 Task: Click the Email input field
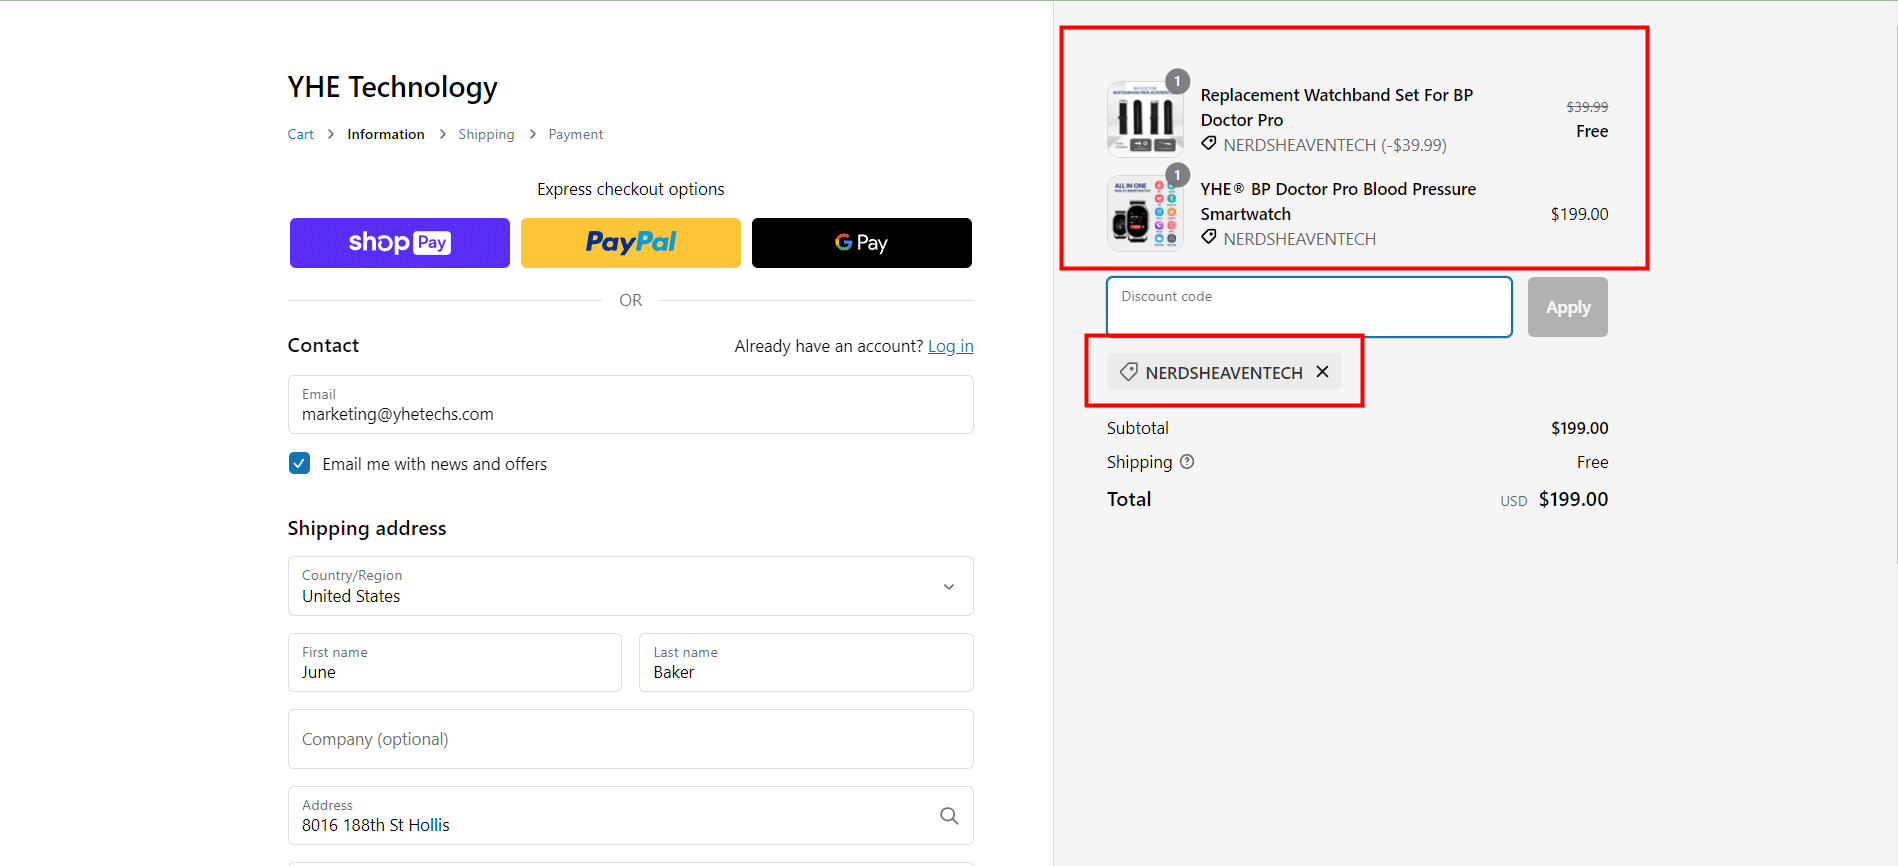pos(631,405)
